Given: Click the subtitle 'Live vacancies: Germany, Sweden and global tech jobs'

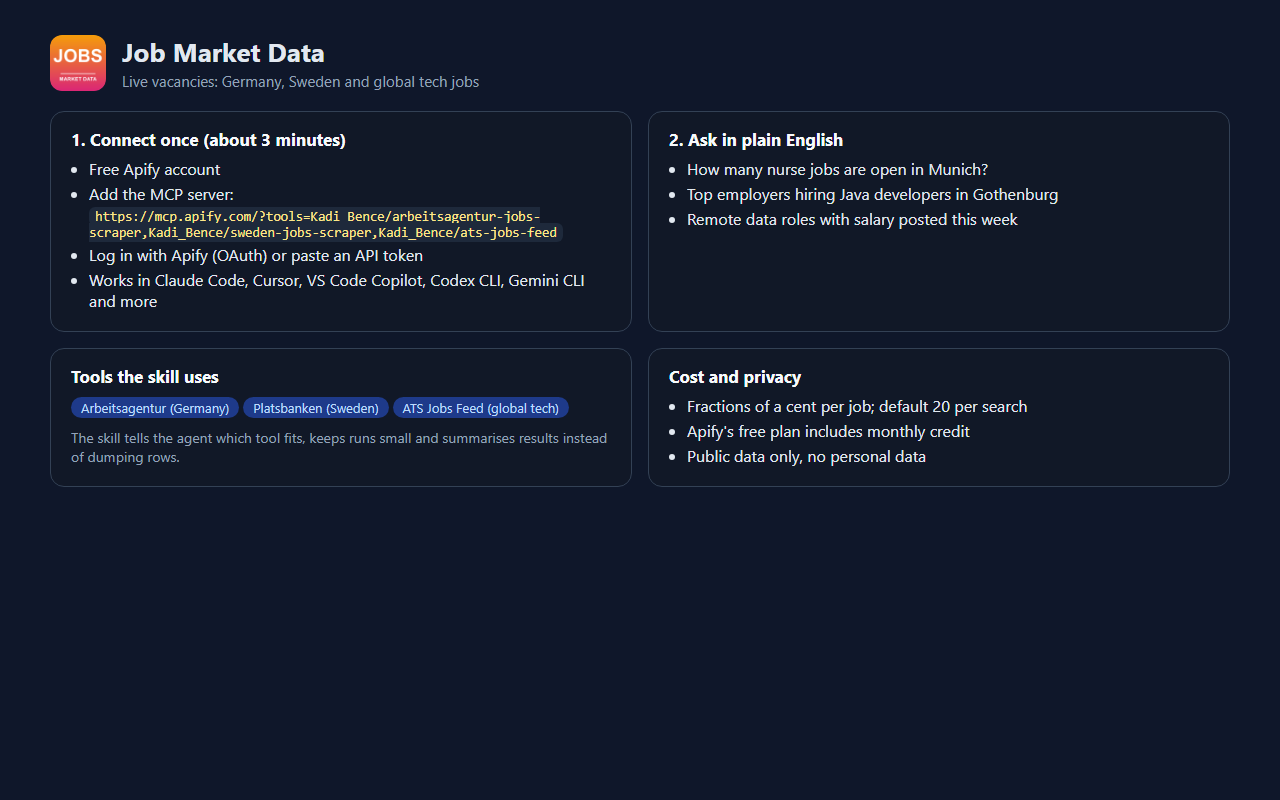Looking at the screenshot, I should (300, 82).
